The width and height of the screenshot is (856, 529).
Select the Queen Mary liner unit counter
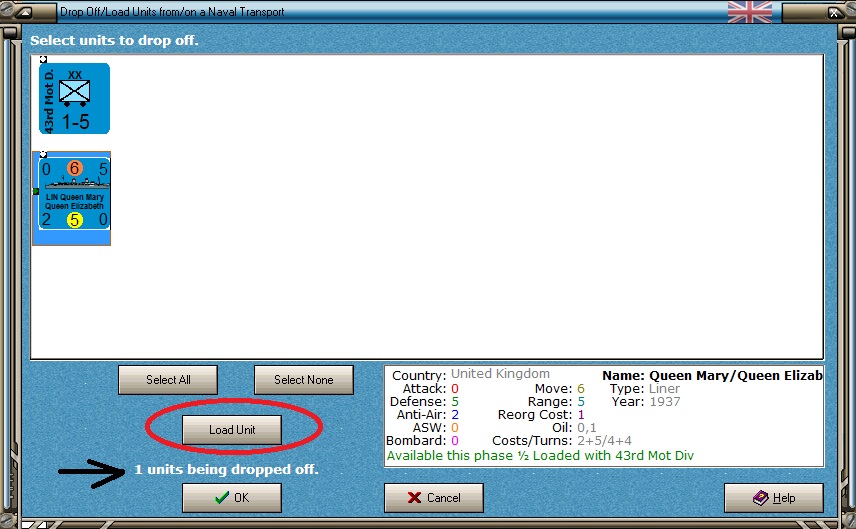coord(74,194)
